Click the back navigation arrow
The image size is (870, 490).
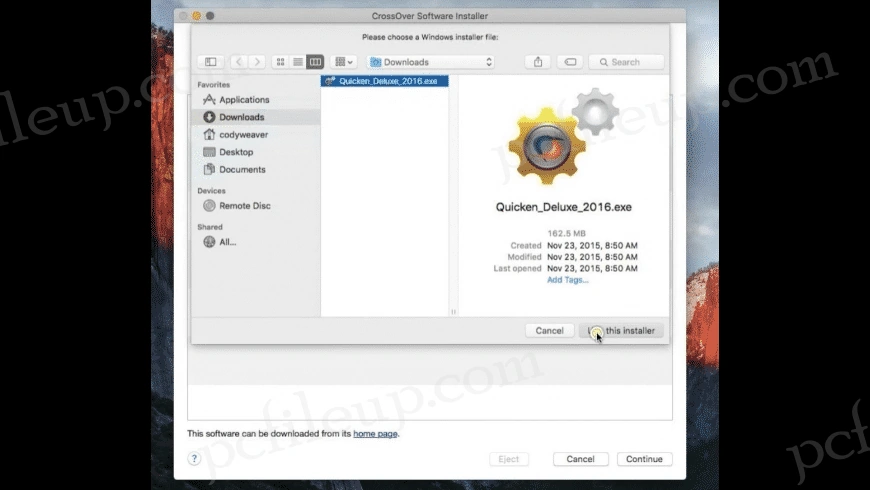(x=239, y=62)
